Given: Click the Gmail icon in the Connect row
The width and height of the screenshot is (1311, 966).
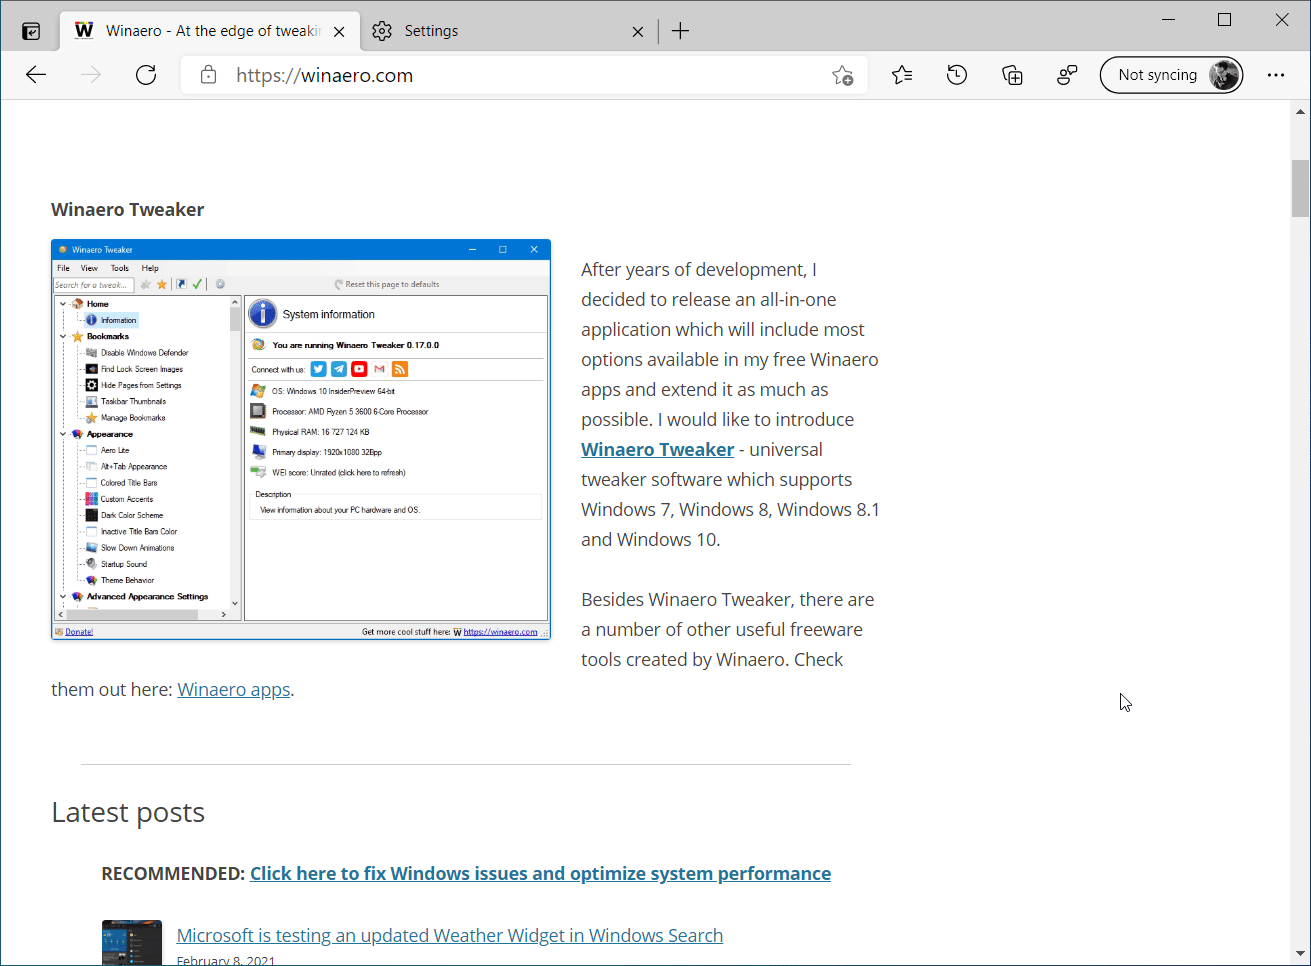Looking at the screenshot, I should click(x=381, y=369).
